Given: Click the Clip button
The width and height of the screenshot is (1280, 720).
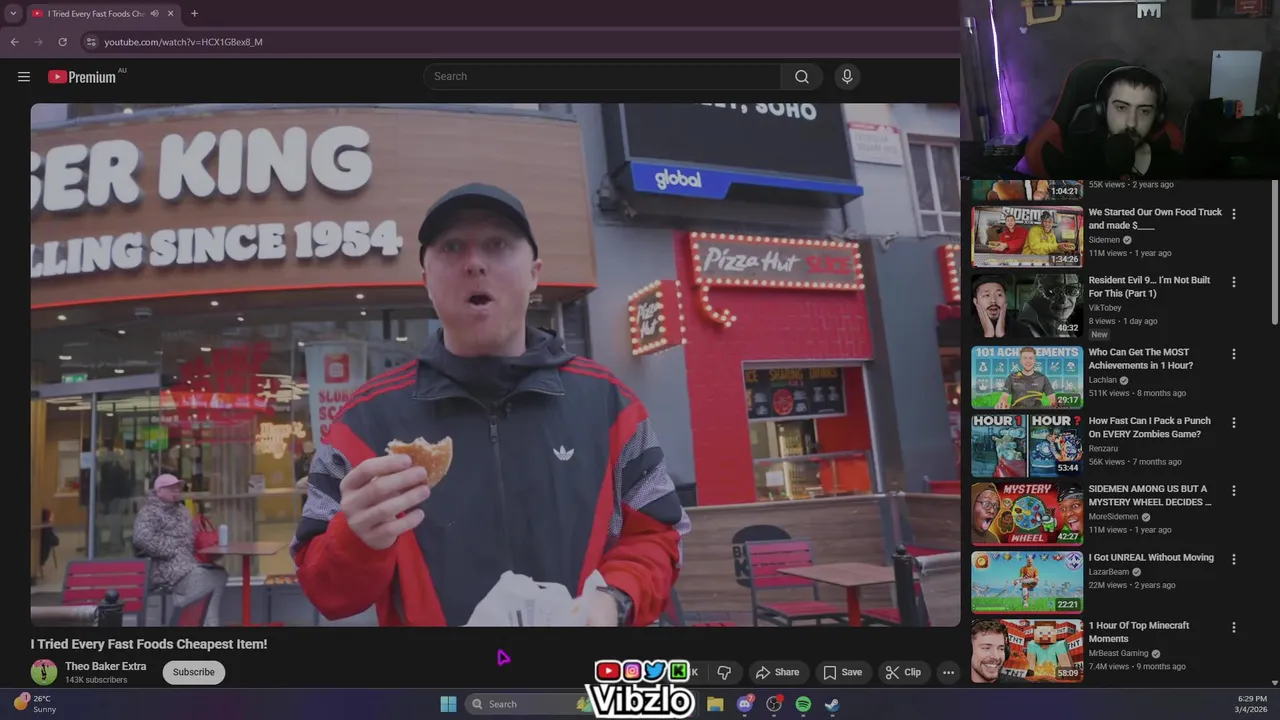Looking at the screenshot, I should 902,672.
